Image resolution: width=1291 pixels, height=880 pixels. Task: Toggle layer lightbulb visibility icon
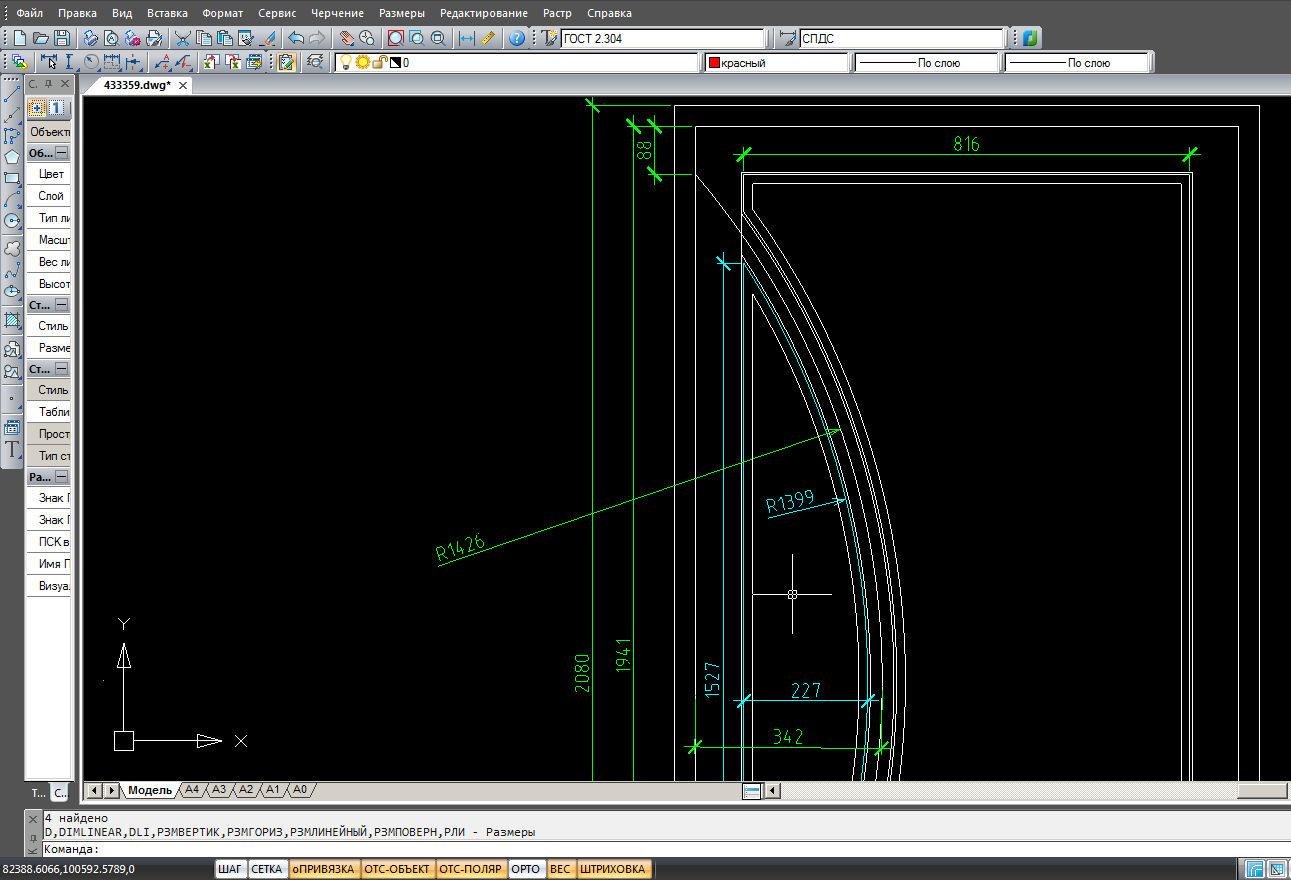(x=346, y=62)
